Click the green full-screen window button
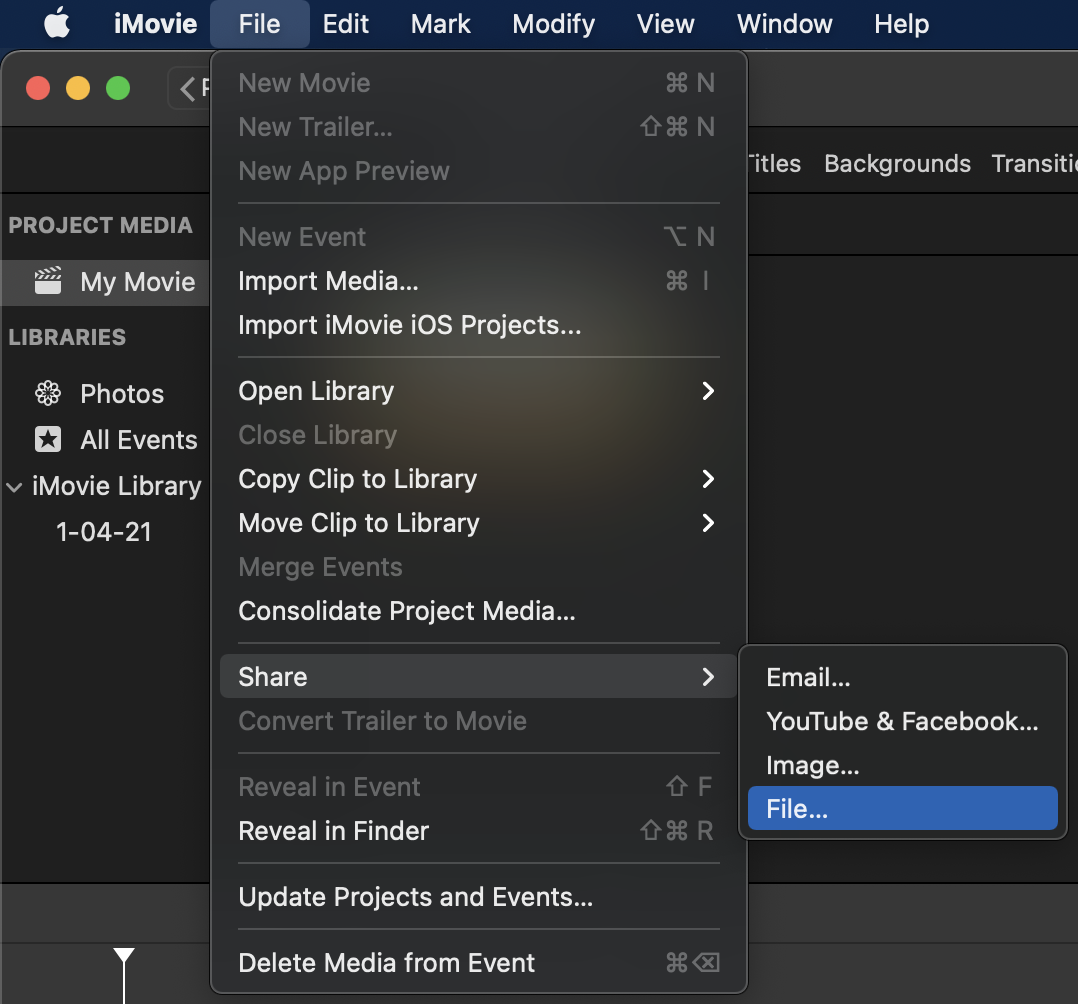Viewport: 1078px width, 1004px height. [118, 88]
